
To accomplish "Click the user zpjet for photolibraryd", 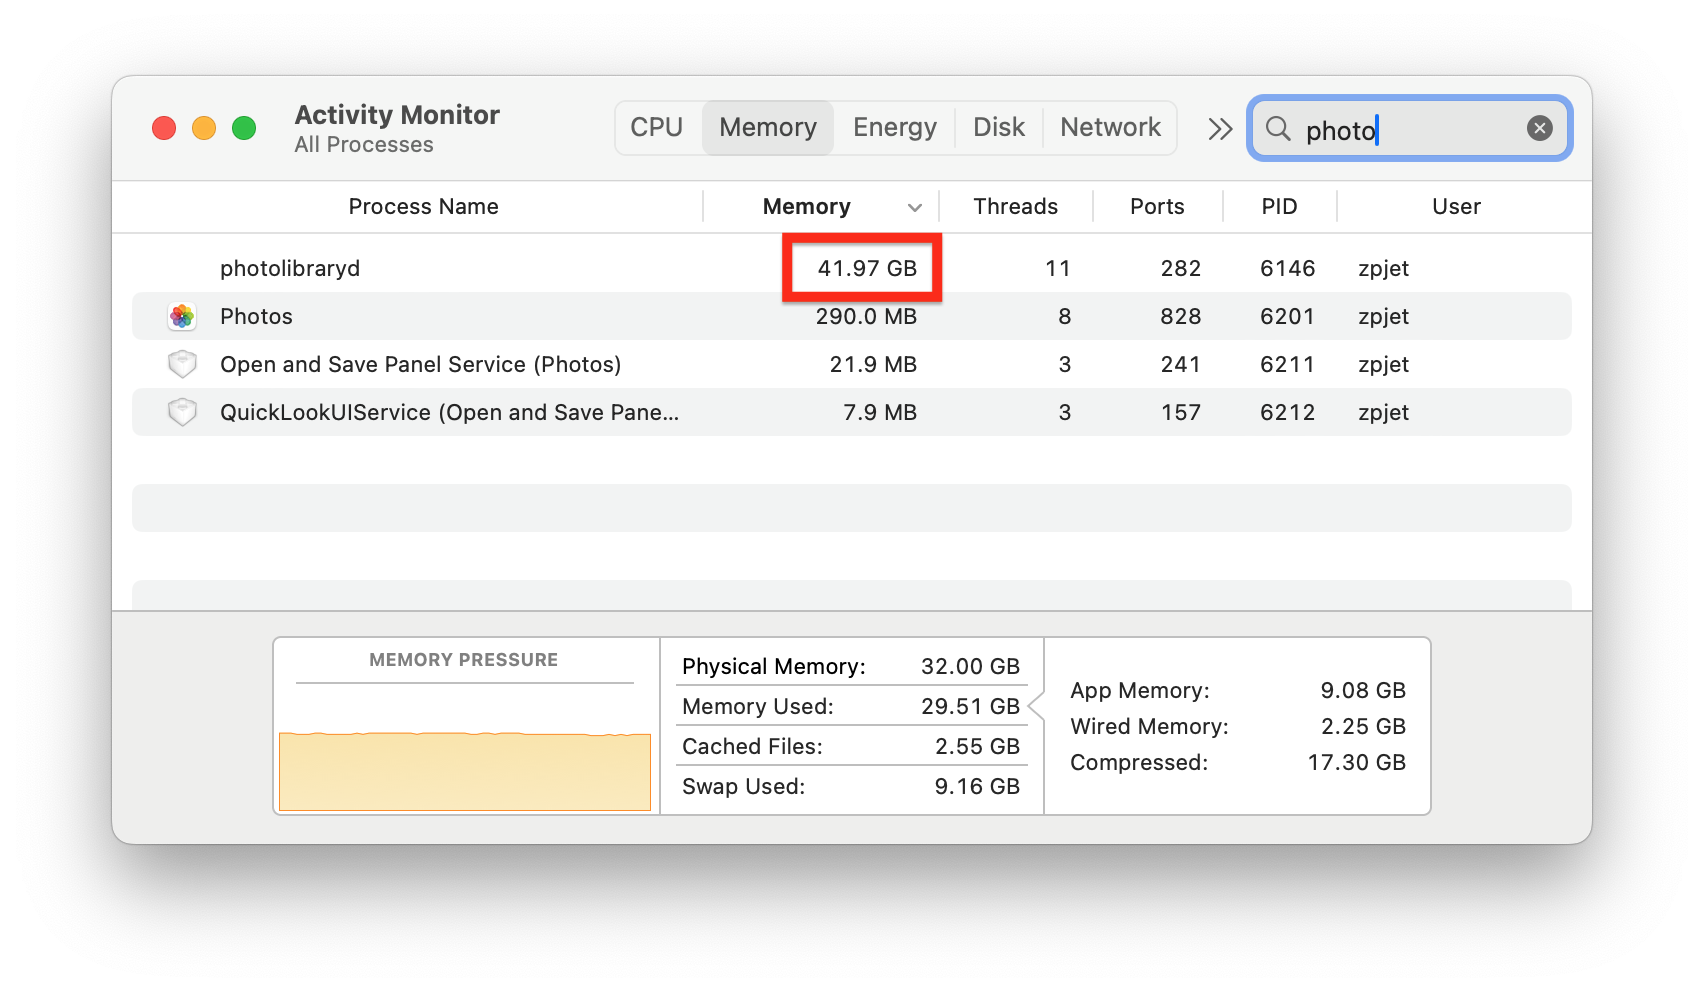I will (1383, 268).
